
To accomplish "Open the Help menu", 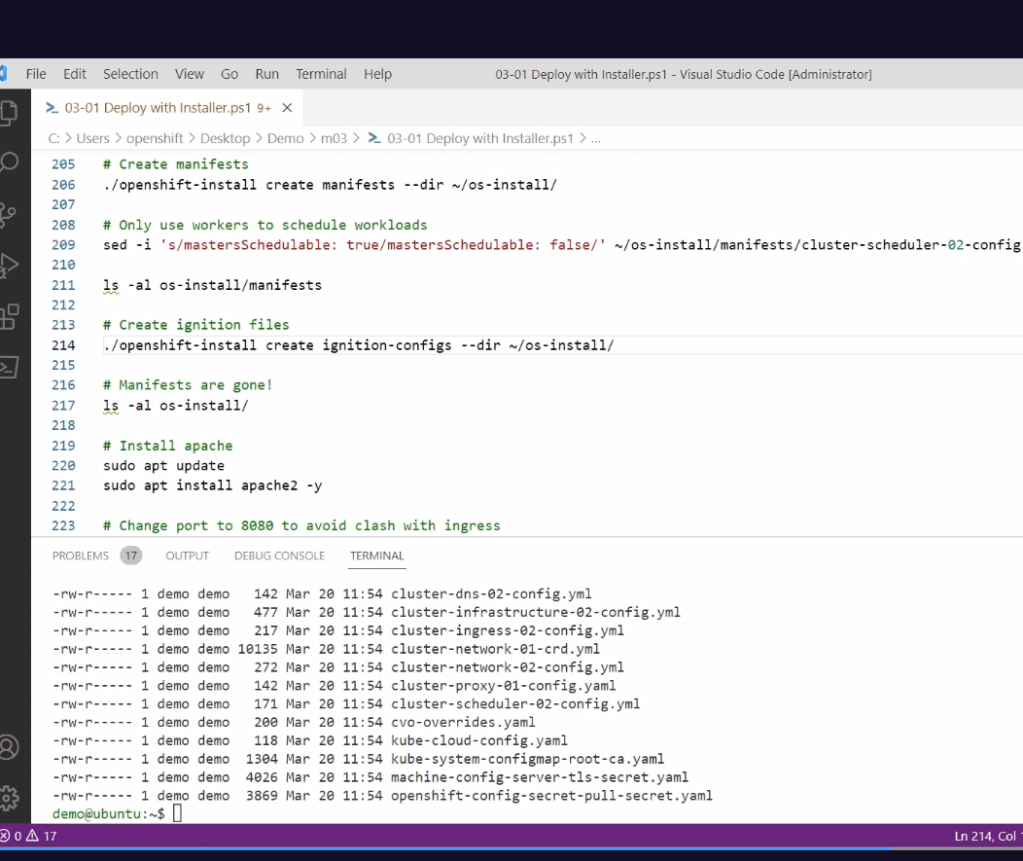I will click(x=378, y=74).
